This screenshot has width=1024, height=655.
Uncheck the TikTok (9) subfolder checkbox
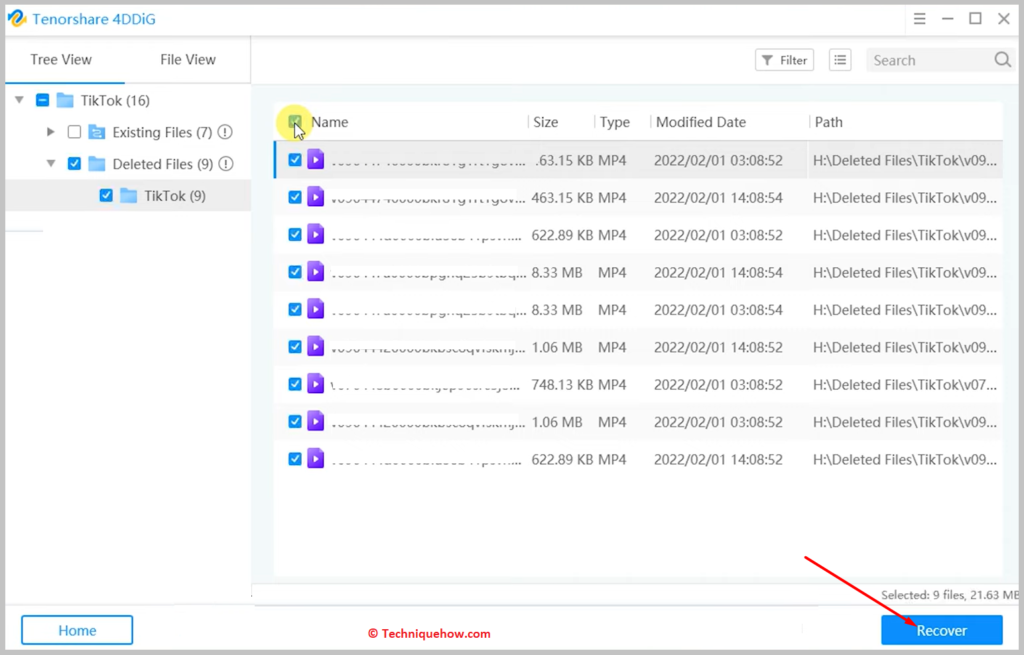click(x=106, y=195)
